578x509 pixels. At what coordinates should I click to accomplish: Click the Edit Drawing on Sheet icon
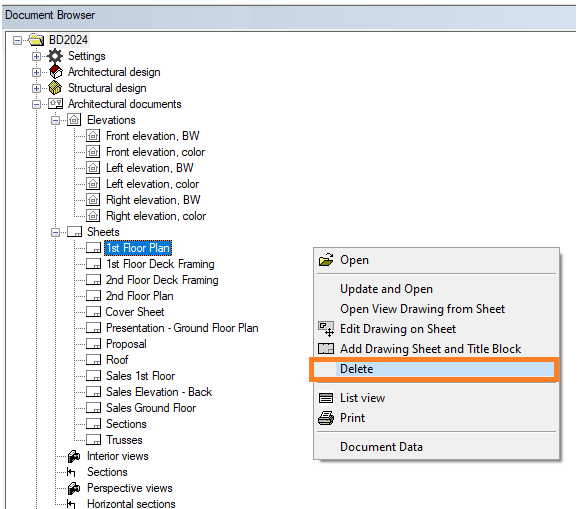click(x=326, y=329)
